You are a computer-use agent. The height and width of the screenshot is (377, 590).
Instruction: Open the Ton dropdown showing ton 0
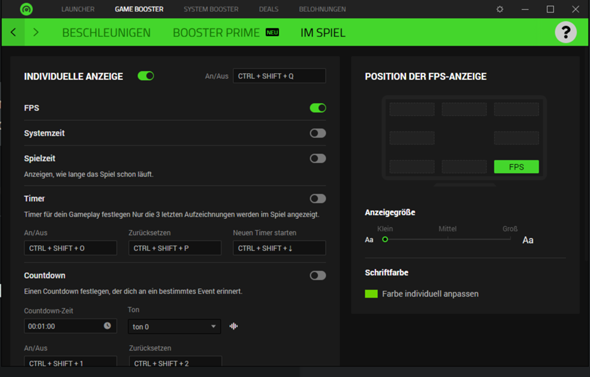pyautogui.click(x=174, y=327)
